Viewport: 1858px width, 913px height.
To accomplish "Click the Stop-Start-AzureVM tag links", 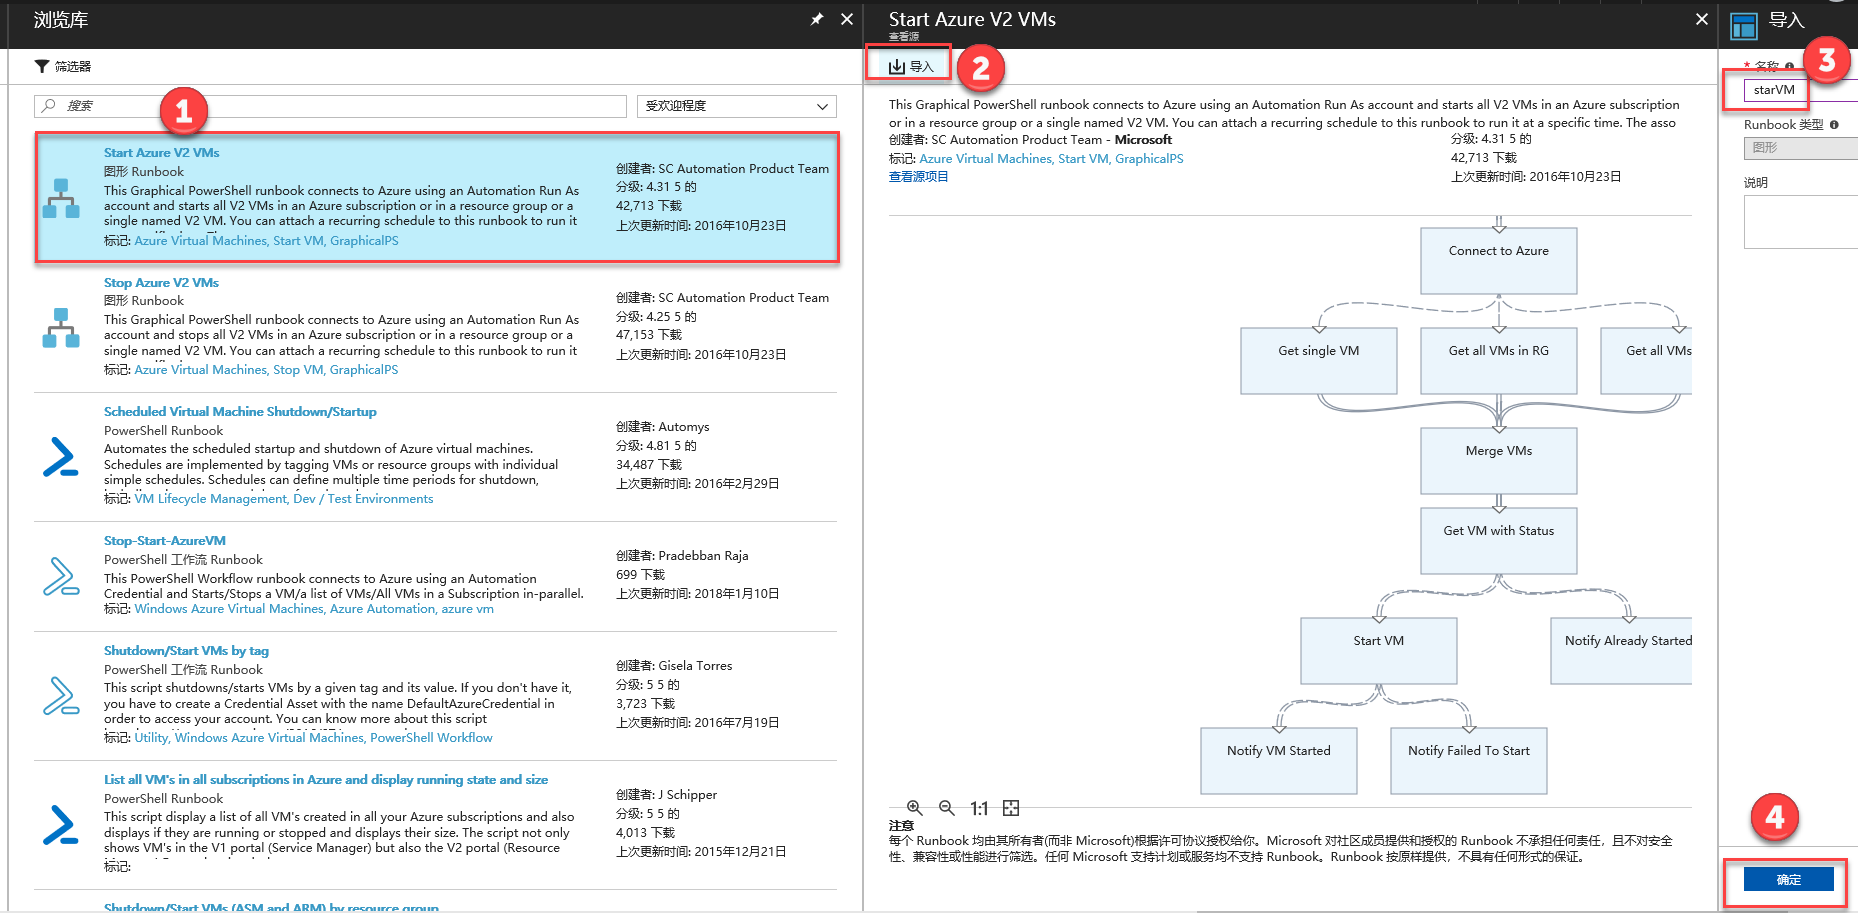I will 314,609.
